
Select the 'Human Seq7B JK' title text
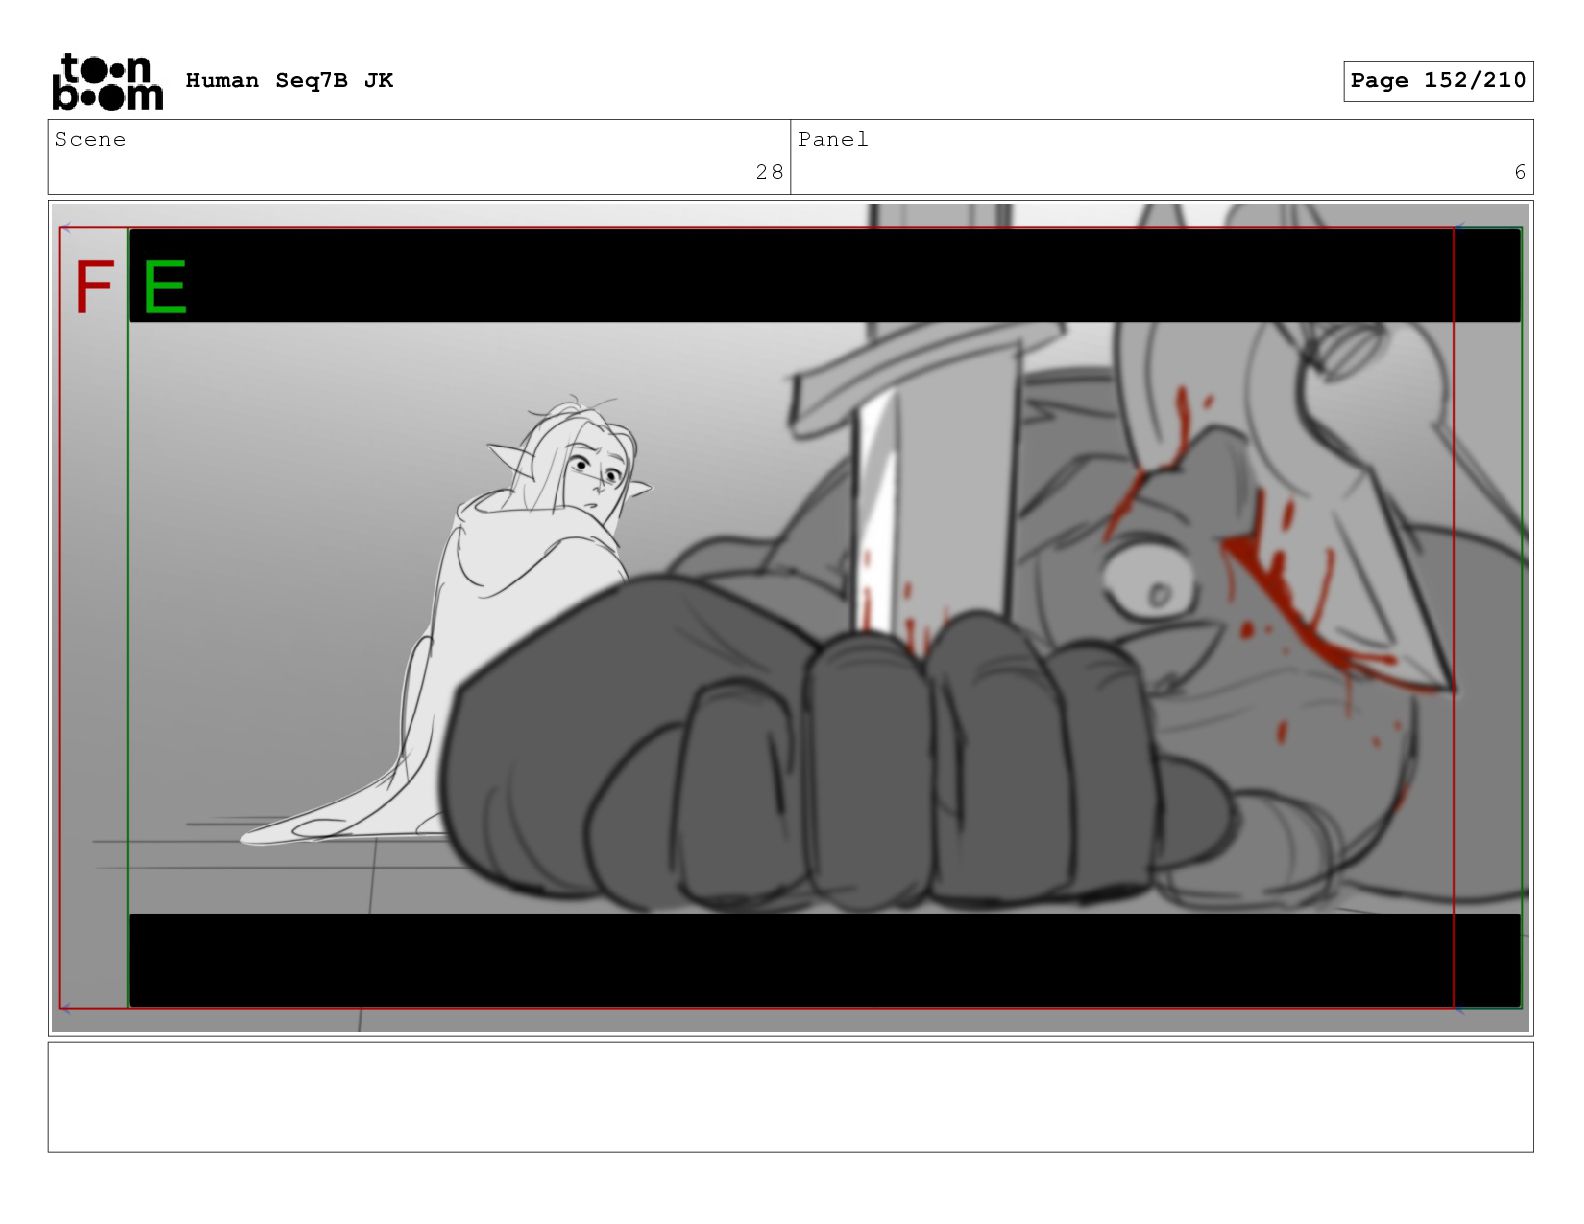(x=289, y=81)
